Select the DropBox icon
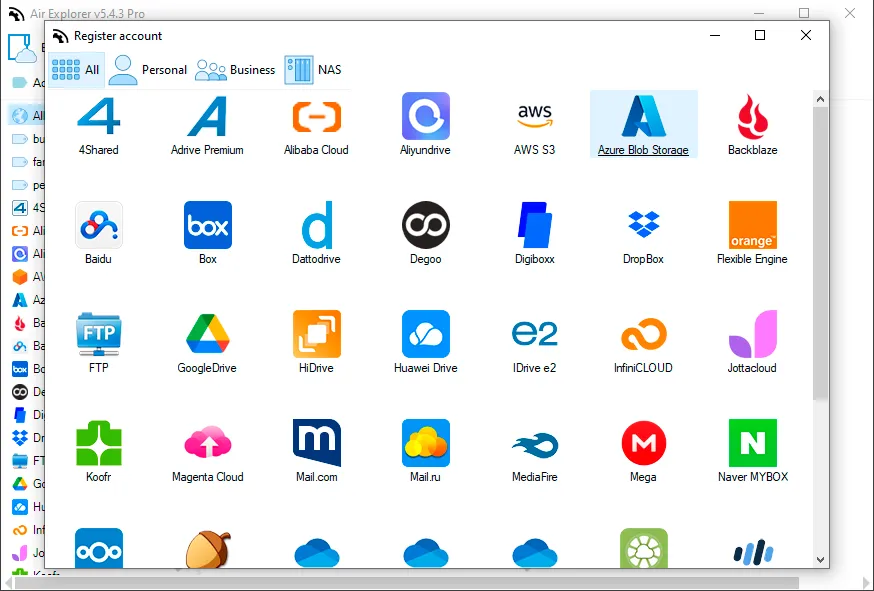 tap(644, 224)
